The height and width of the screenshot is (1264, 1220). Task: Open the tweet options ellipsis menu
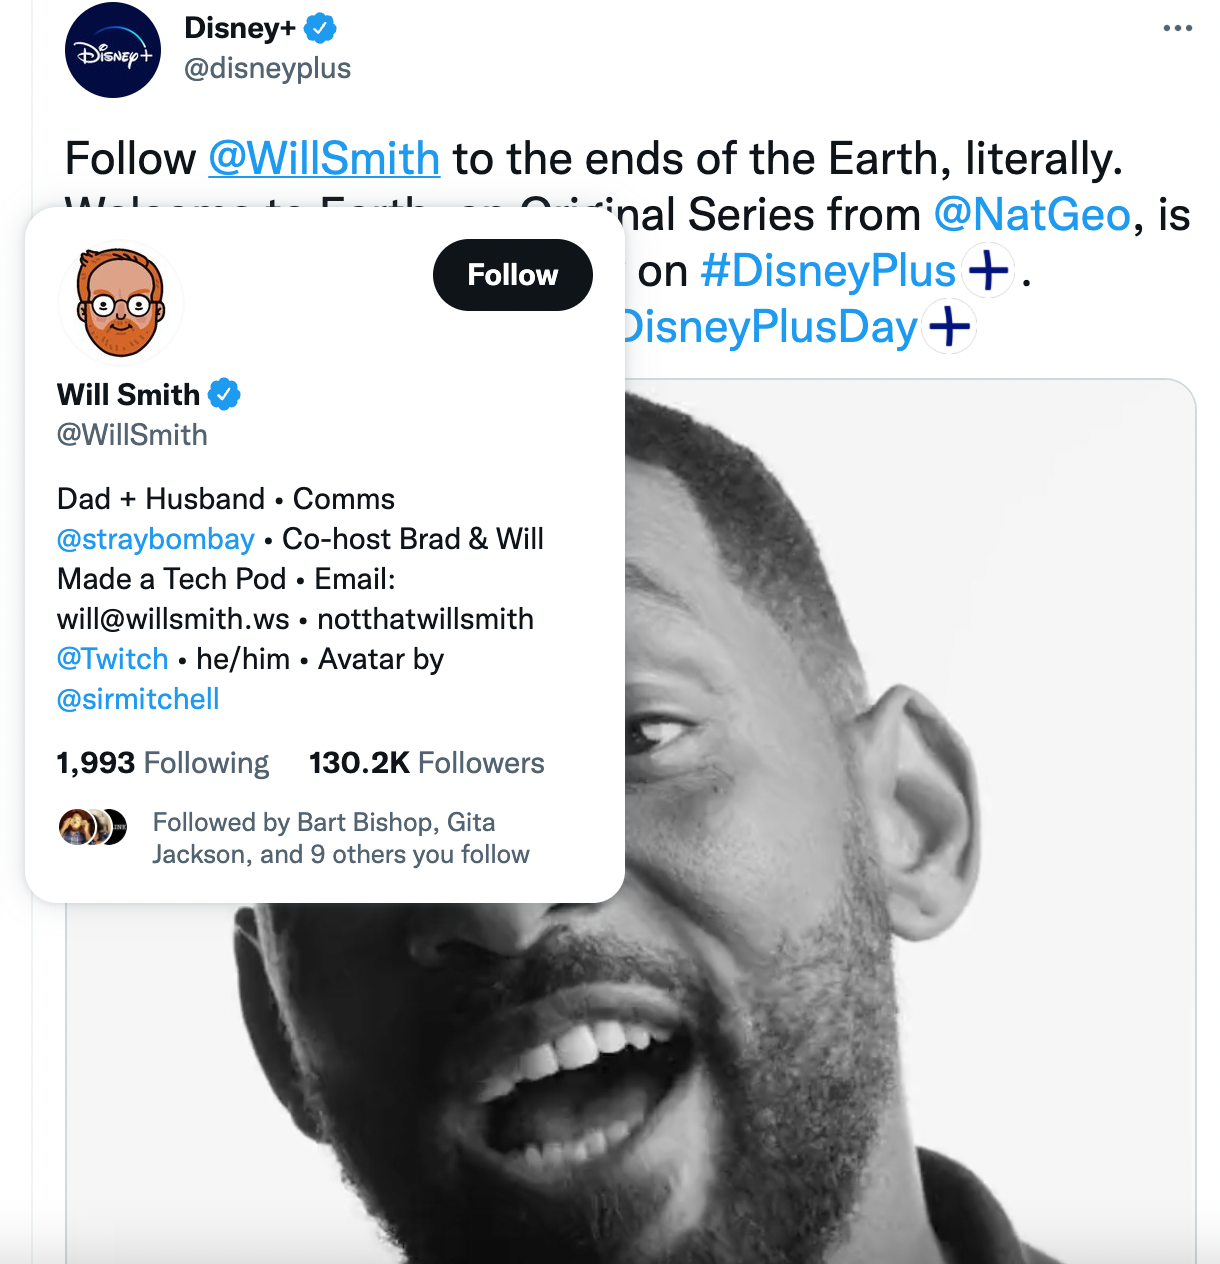[1177, 28]
